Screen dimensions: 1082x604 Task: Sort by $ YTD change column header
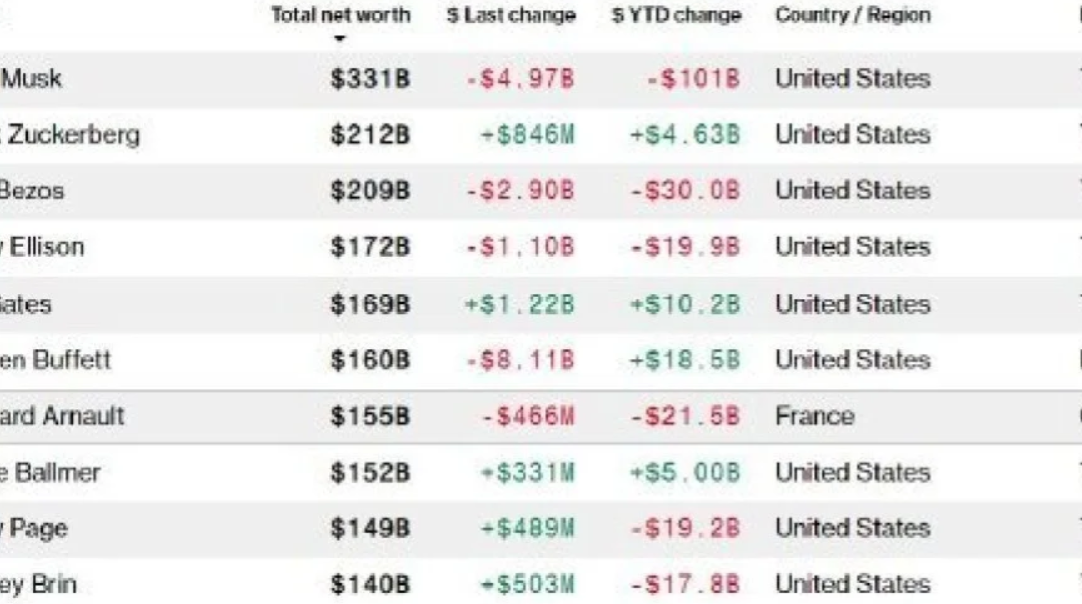pos(676,14)
